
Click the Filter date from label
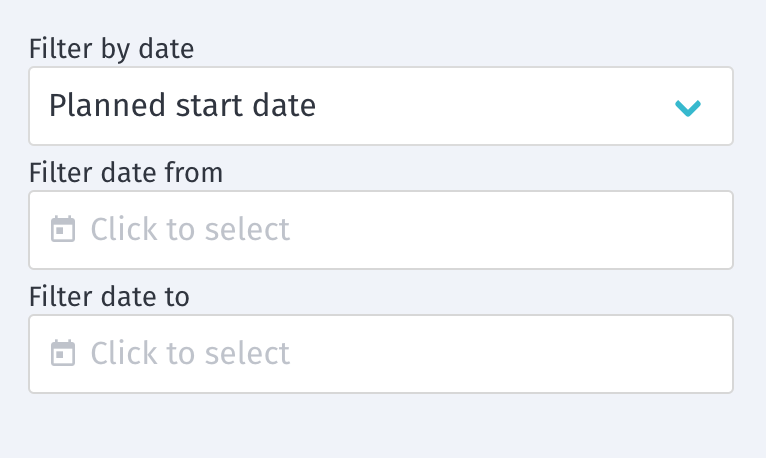coord(126,172)
